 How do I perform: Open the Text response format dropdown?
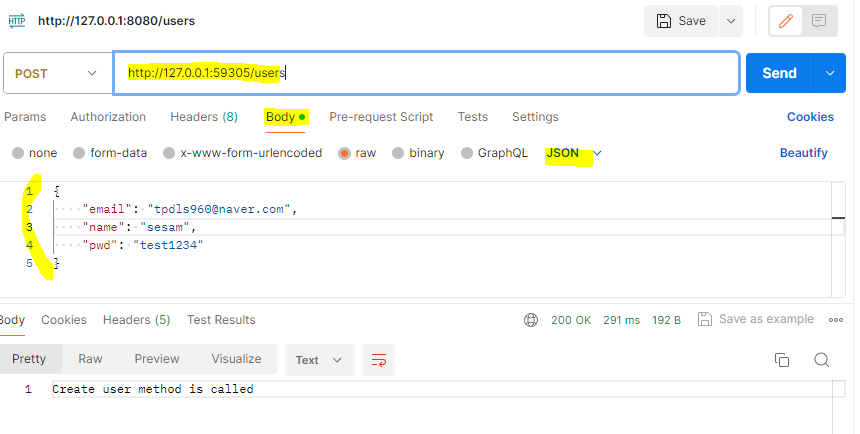pos(320,360)
